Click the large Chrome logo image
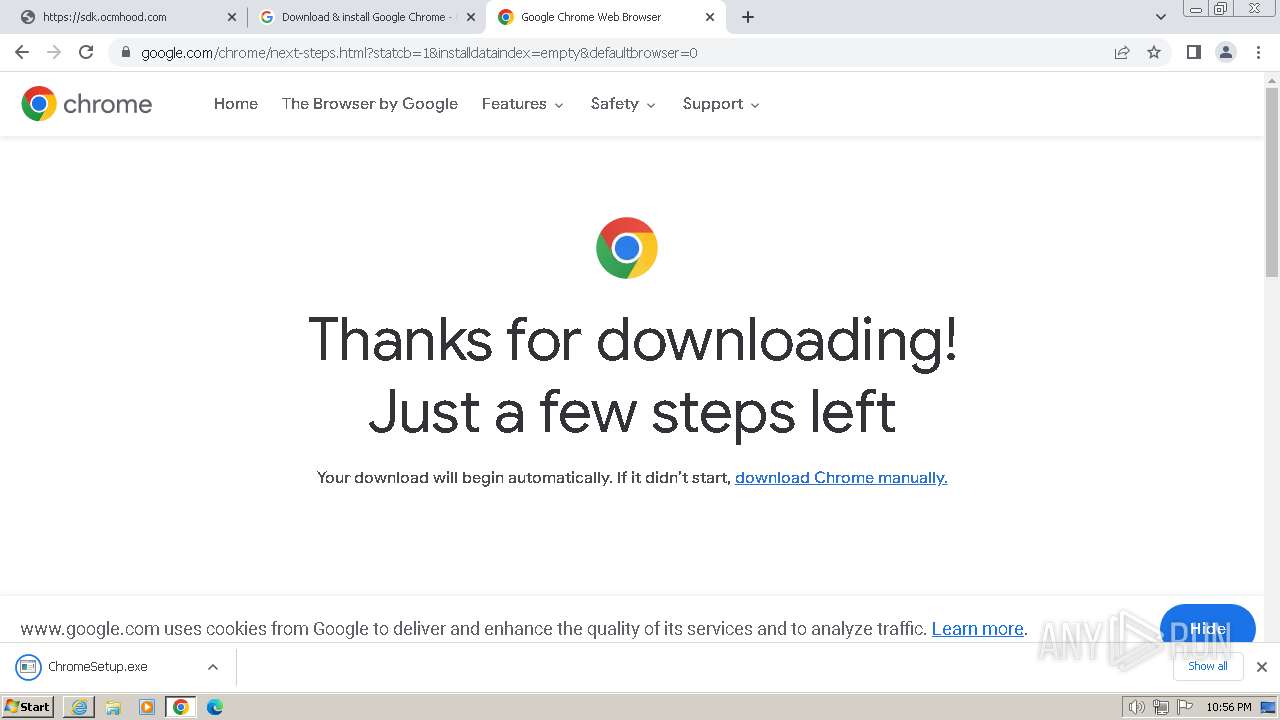The width and height of the screenshot is (1280, 720). [x=627, y=248]
